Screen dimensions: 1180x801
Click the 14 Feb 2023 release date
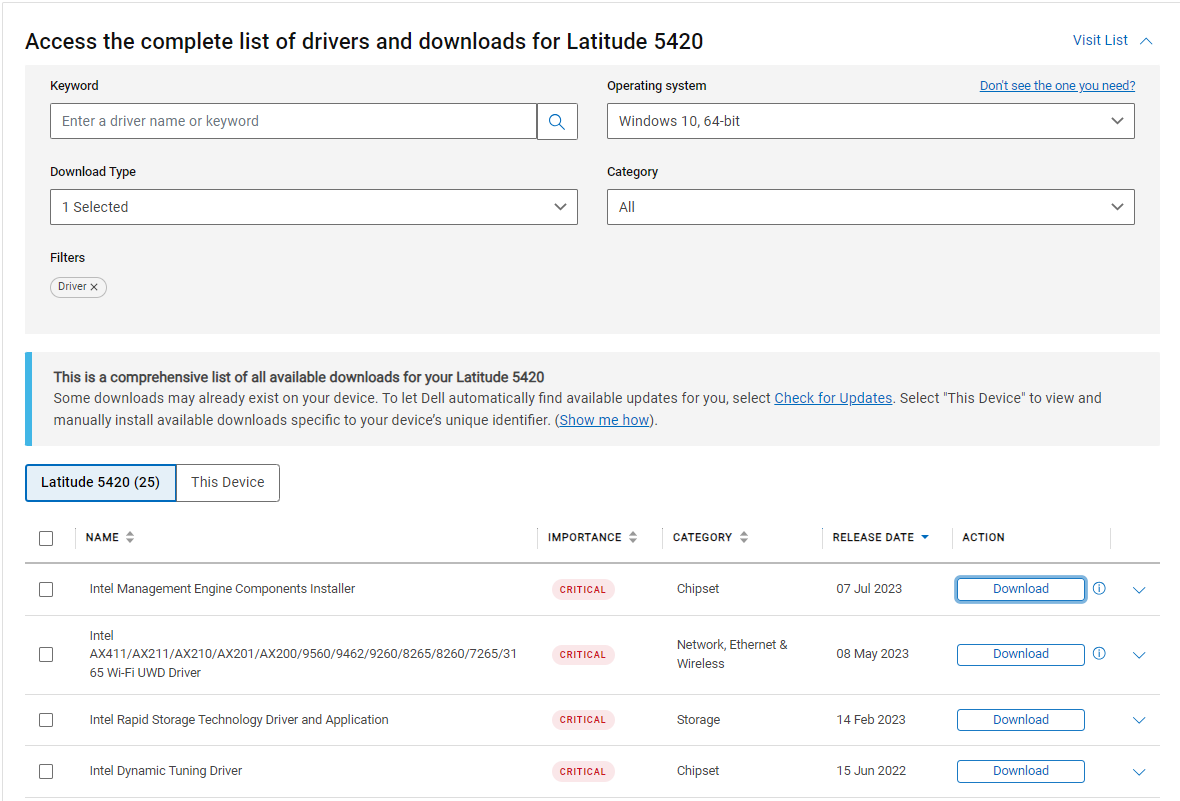pyautogui.click(x=871, y=720)
